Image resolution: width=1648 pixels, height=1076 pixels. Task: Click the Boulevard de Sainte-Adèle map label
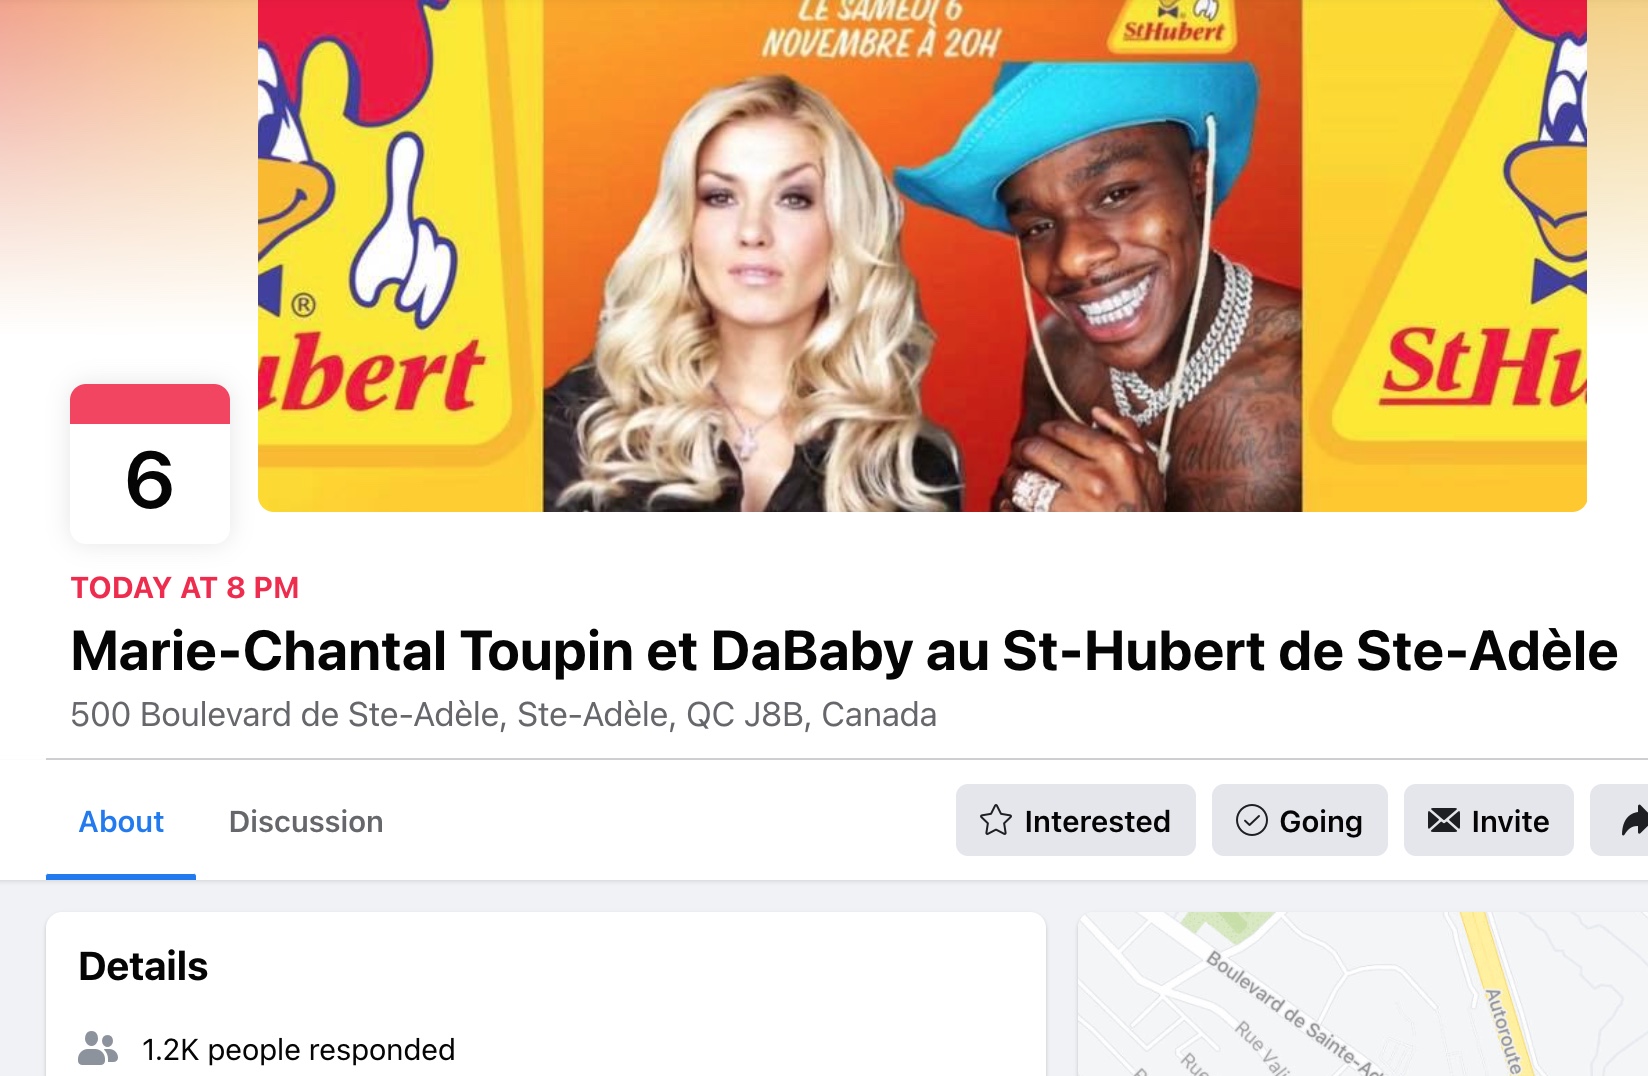click(1293, 1012)
